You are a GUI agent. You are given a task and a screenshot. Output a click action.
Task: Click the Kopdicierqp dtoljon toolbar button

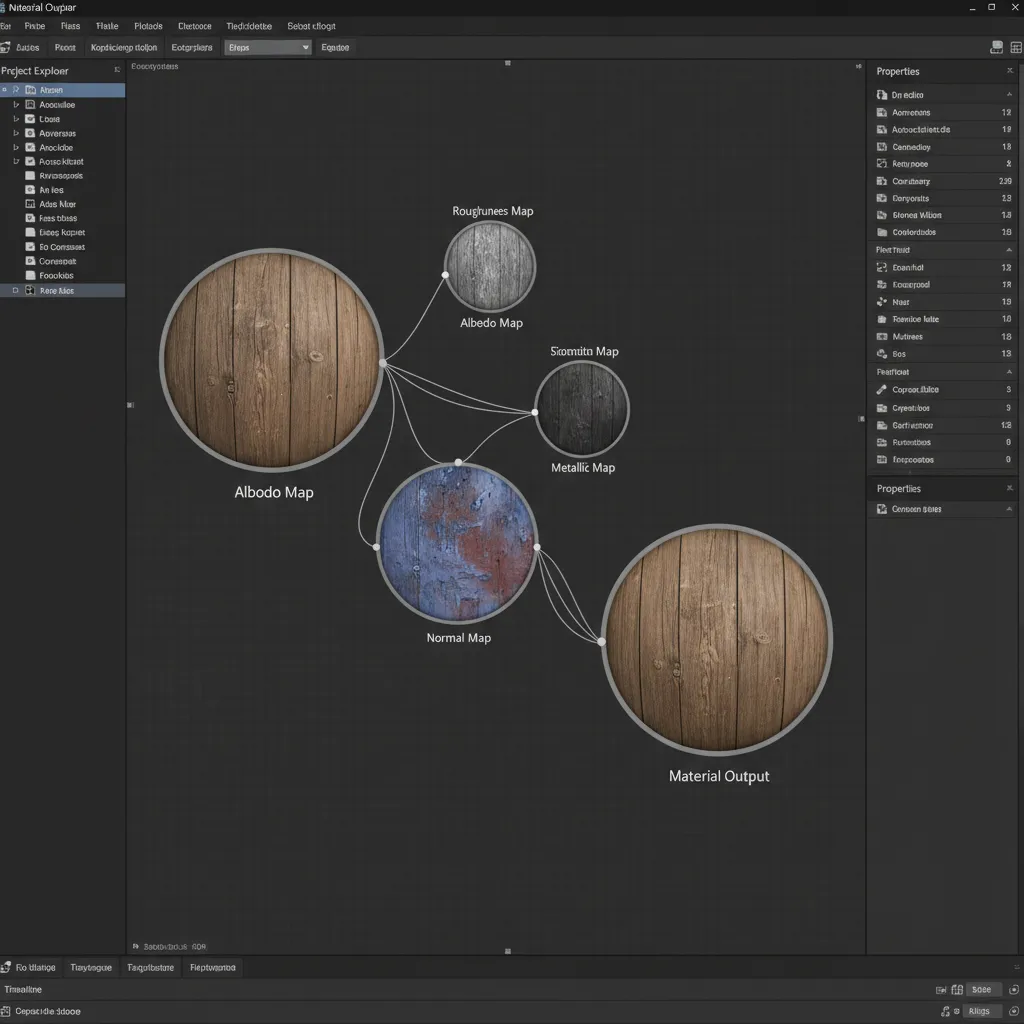[x=124, y=47]
